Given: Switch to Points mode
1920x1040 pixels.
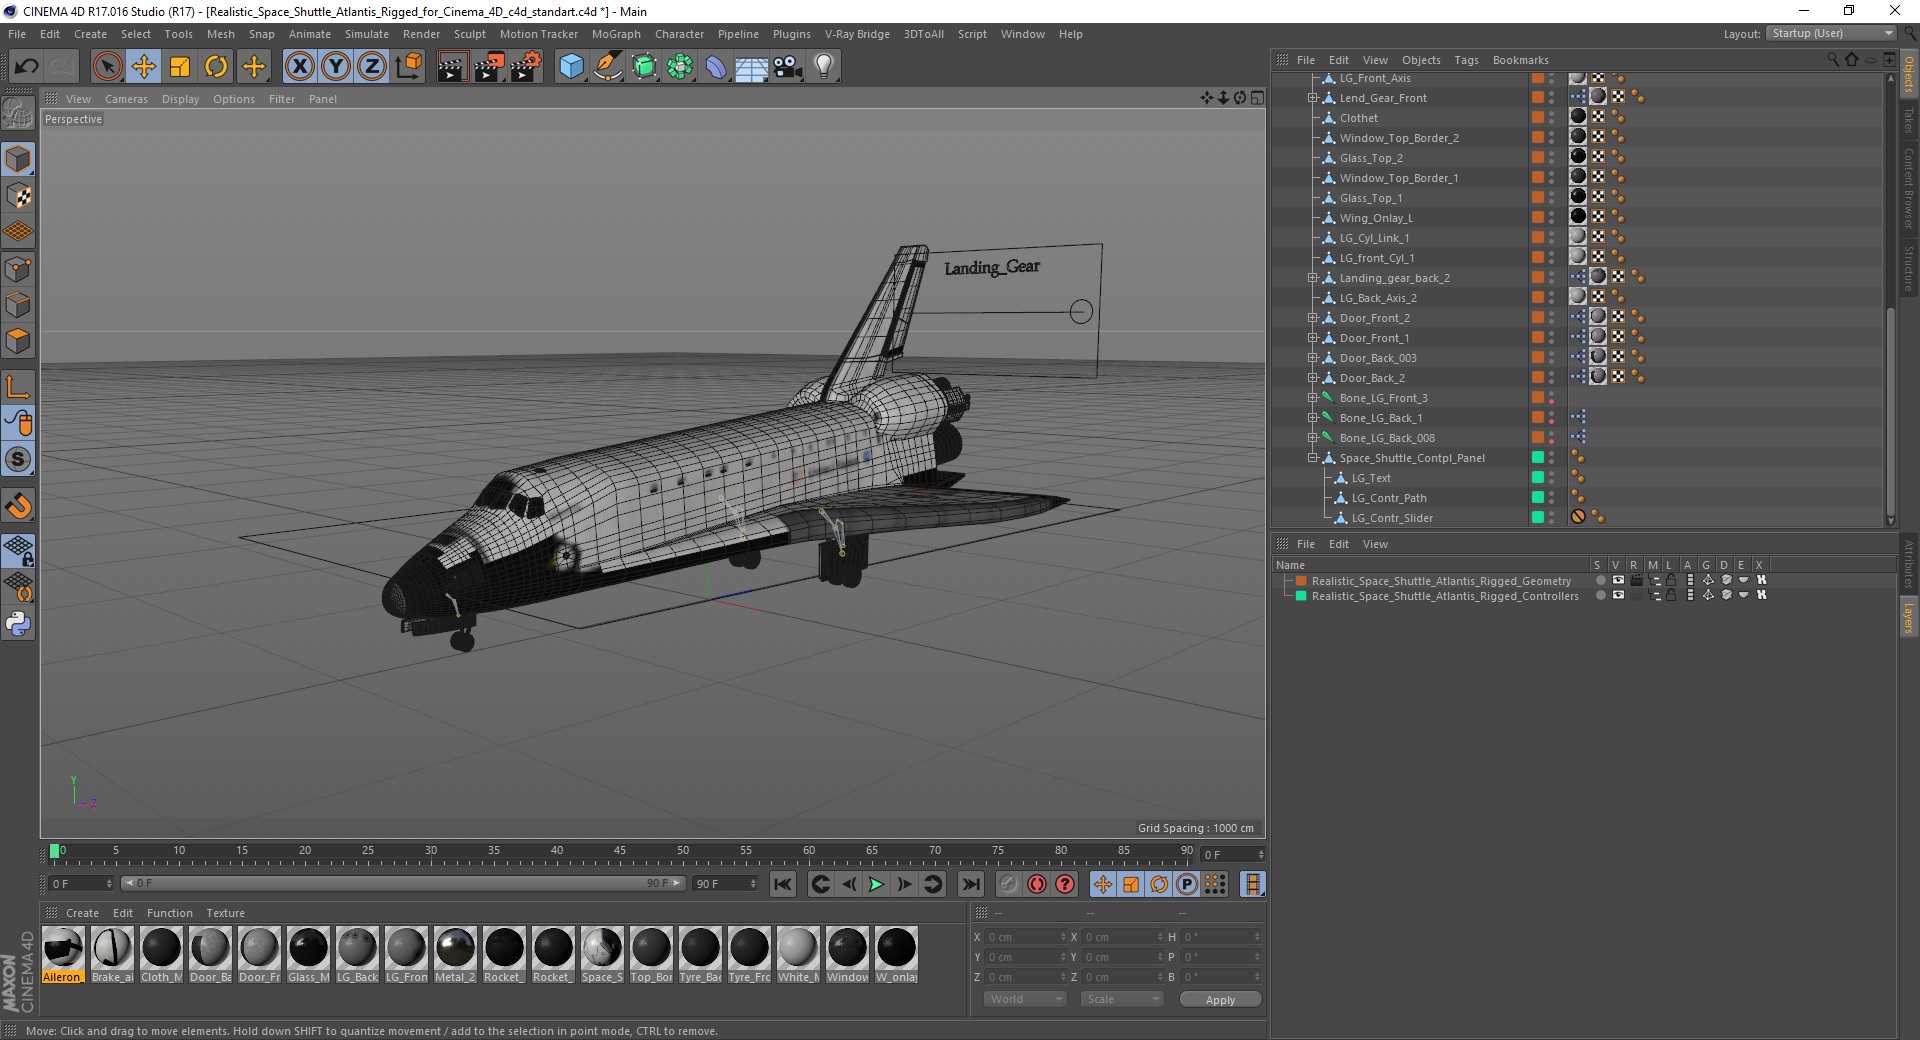Looking at the screenshot, I should pos(18,269).
